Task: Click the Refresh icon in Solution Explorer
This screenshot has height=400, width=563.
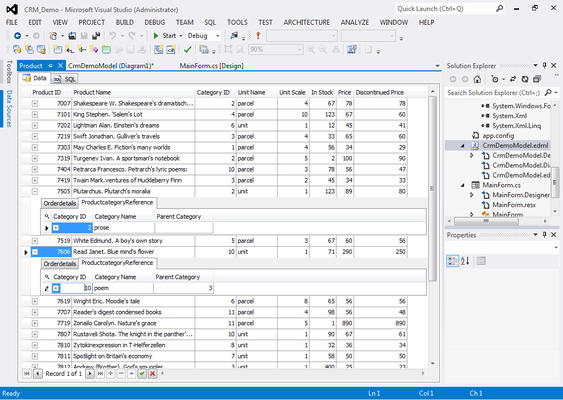Action: (525, 79)
